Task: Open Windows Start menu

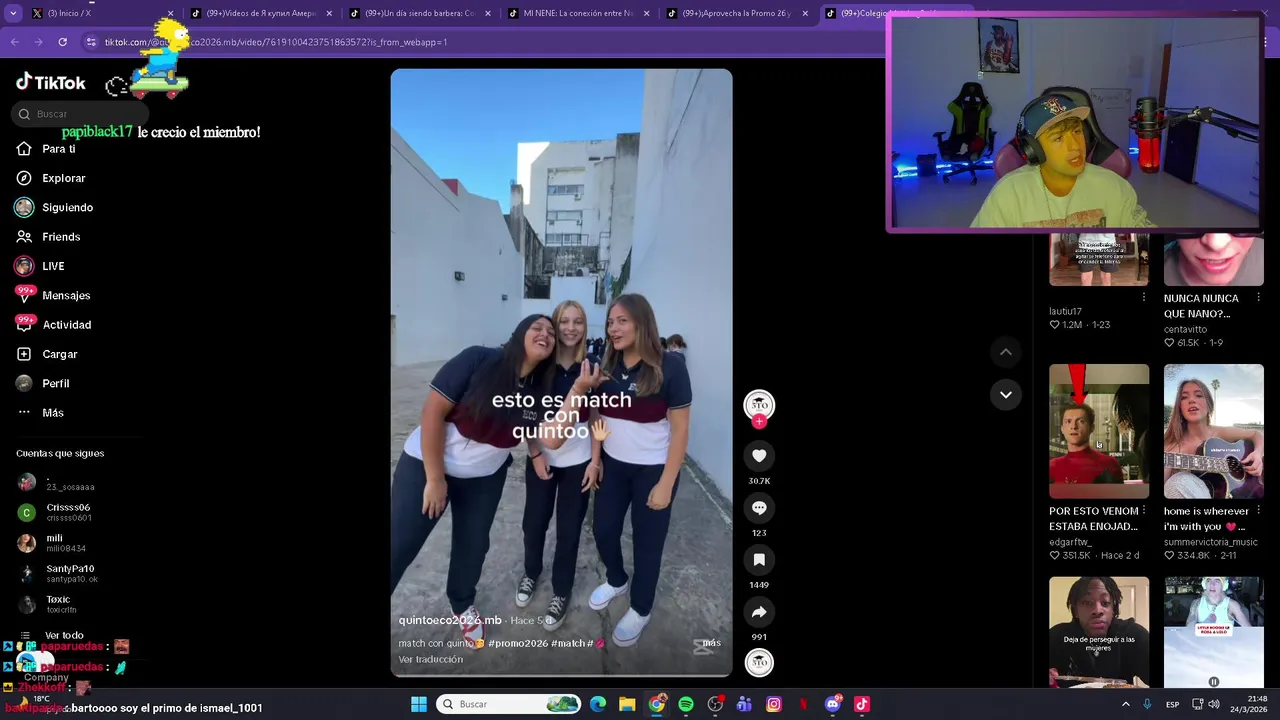Action: (418, 704)
